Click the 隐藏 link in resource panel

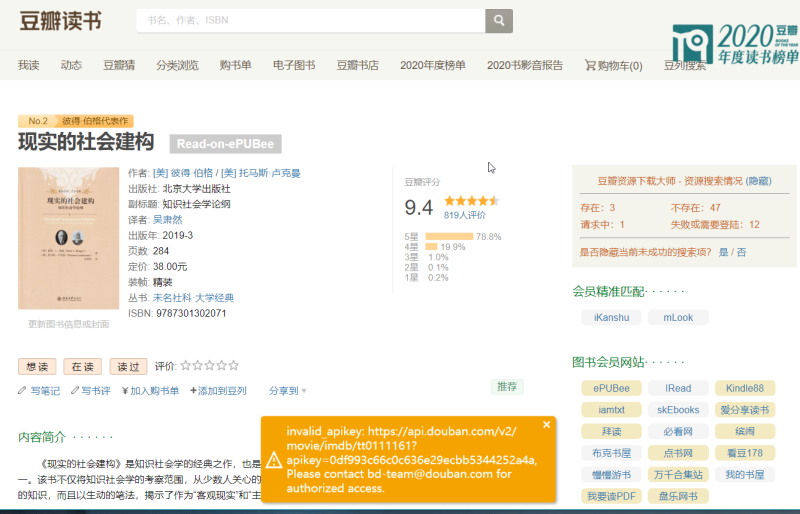point(758,181)
